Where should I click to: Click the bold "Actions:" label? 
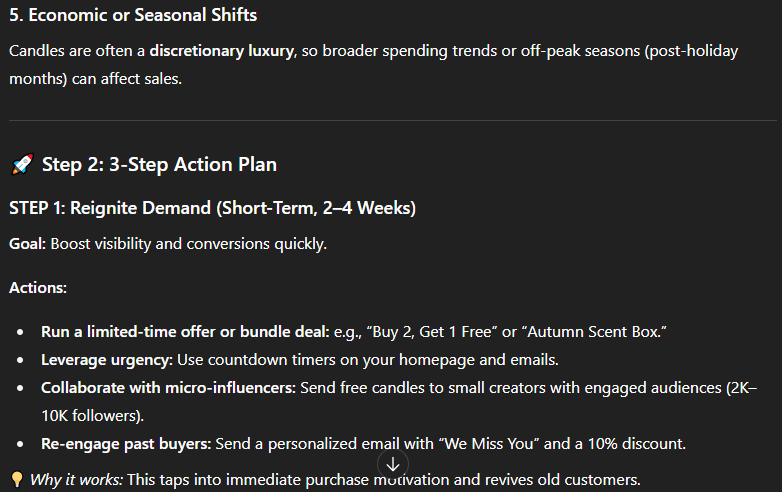[38, 288]
